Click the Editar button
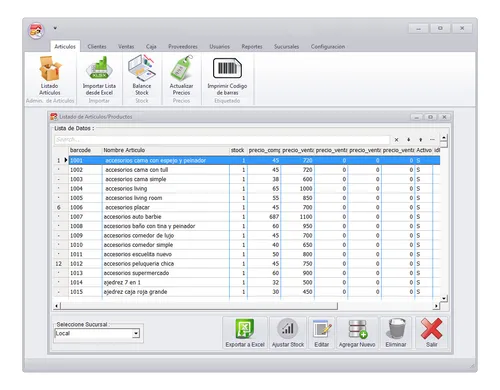Viewport: 500px width, 390px height. click(x=322, y=333)
